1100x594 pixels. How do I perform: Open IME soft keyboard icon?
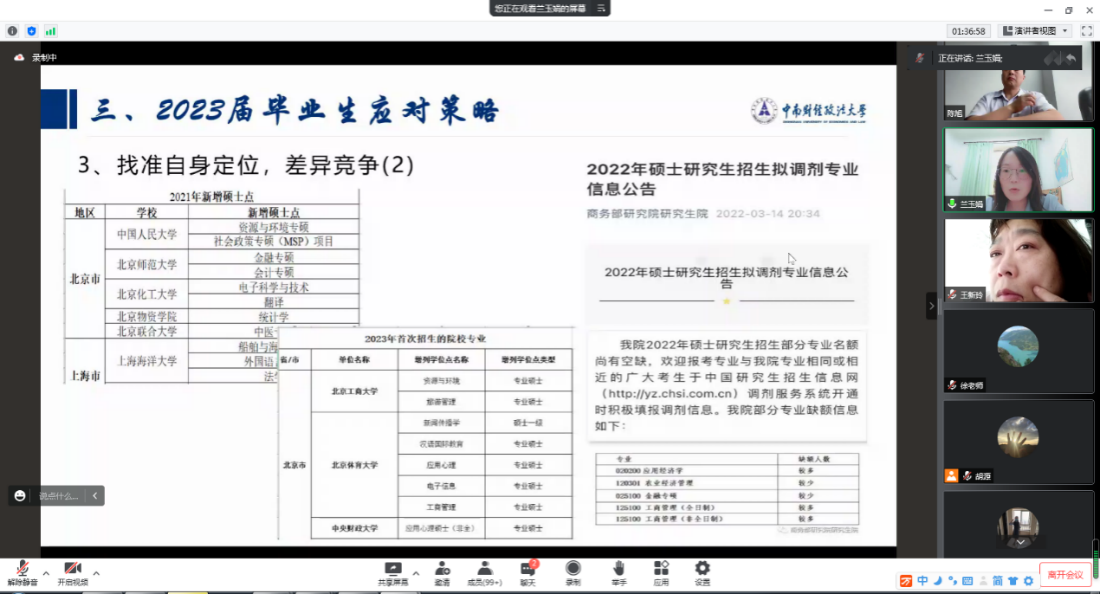click(967, 581)
